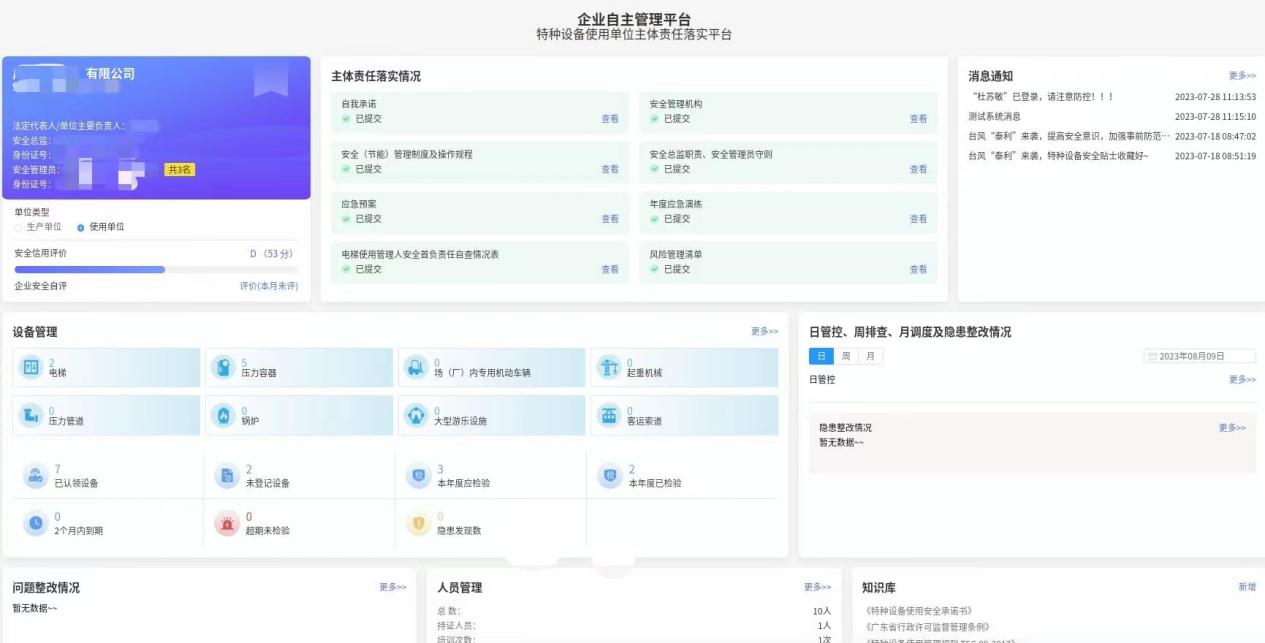
Task: Click 查看 for 安全(节能)管理制度及操作规程
Action: (610, 169)
